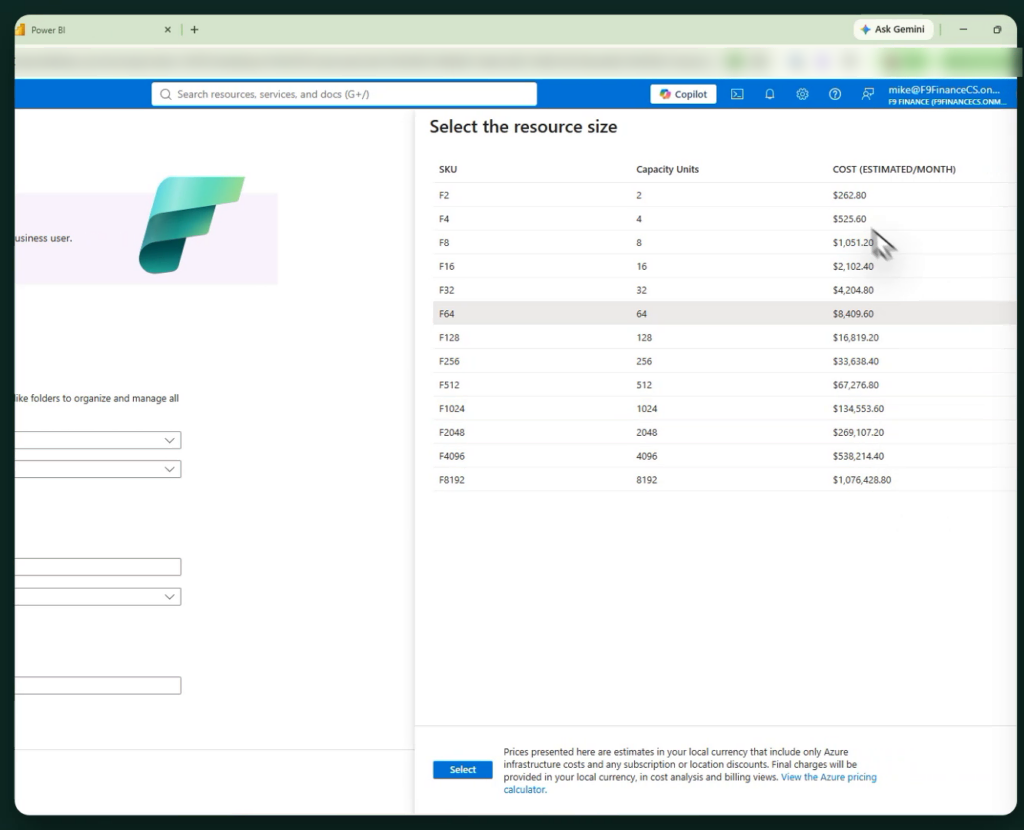1024x830 pixels.
Task: Click the text field above the lowest dropdown
Action: [98, 567]
